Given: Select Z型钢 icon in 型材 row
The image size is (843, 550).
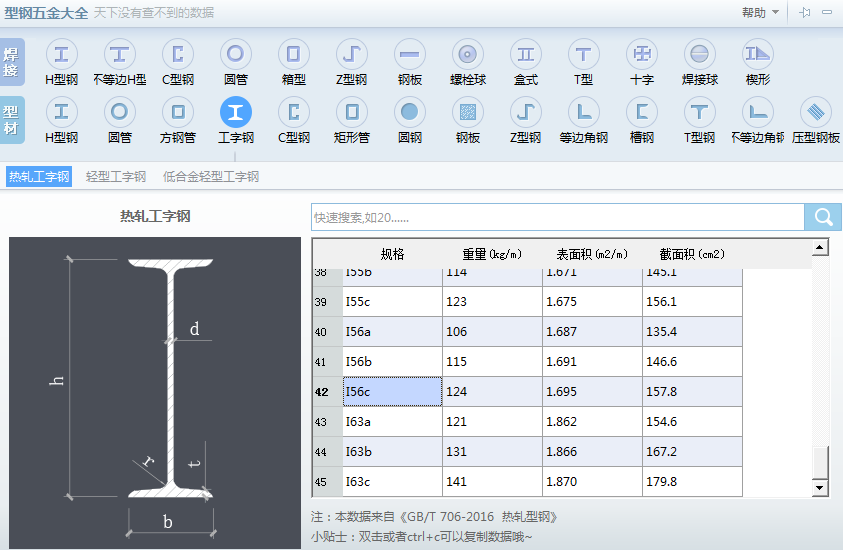Looking at the screenshot, I should 526,112.
